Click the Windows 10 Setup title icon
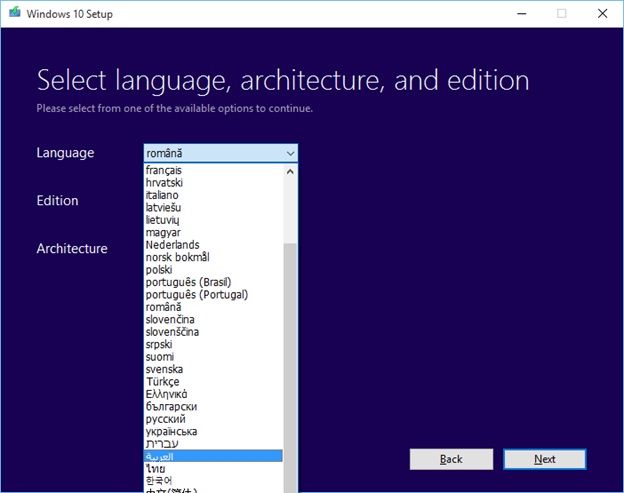The height and width of the screenshot is (493, 624). (15, 13)
